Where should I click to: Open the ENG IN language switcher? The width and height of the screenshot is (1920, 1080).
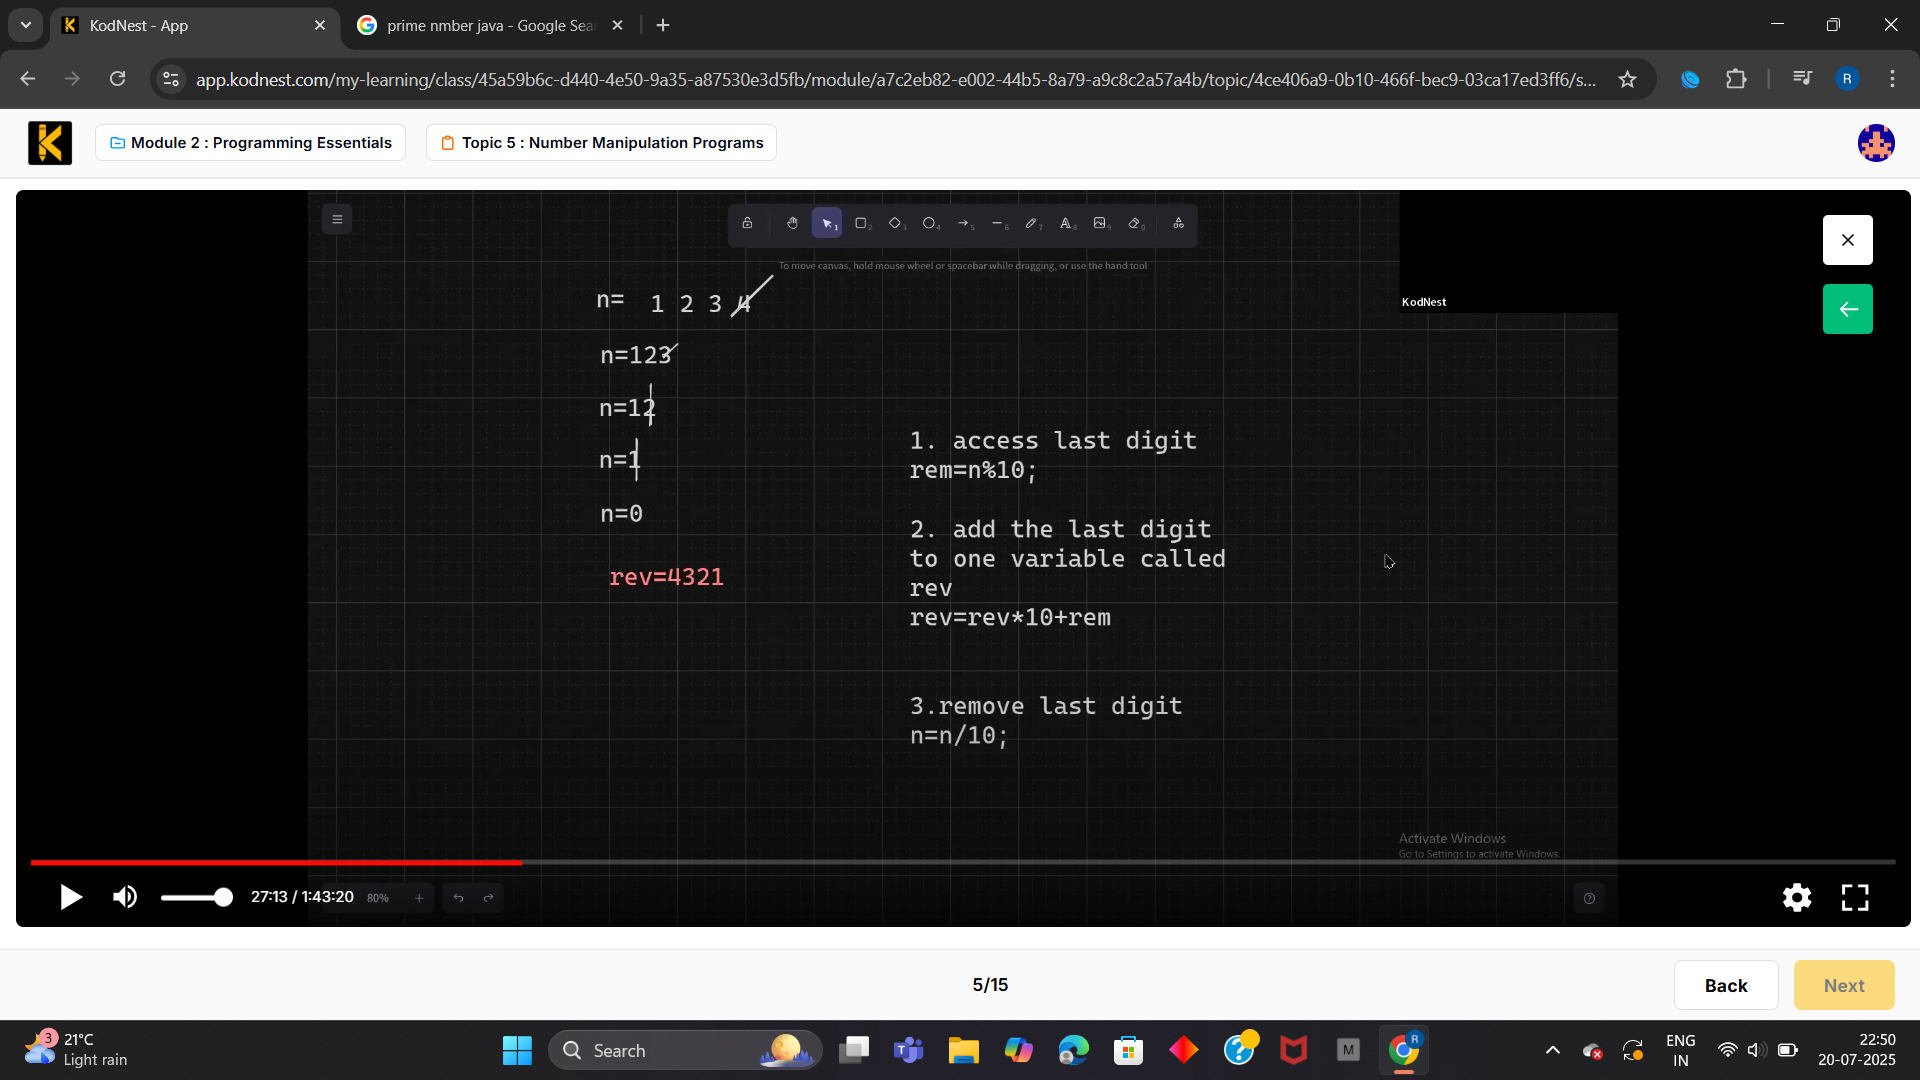(x=1680, y=1050)
